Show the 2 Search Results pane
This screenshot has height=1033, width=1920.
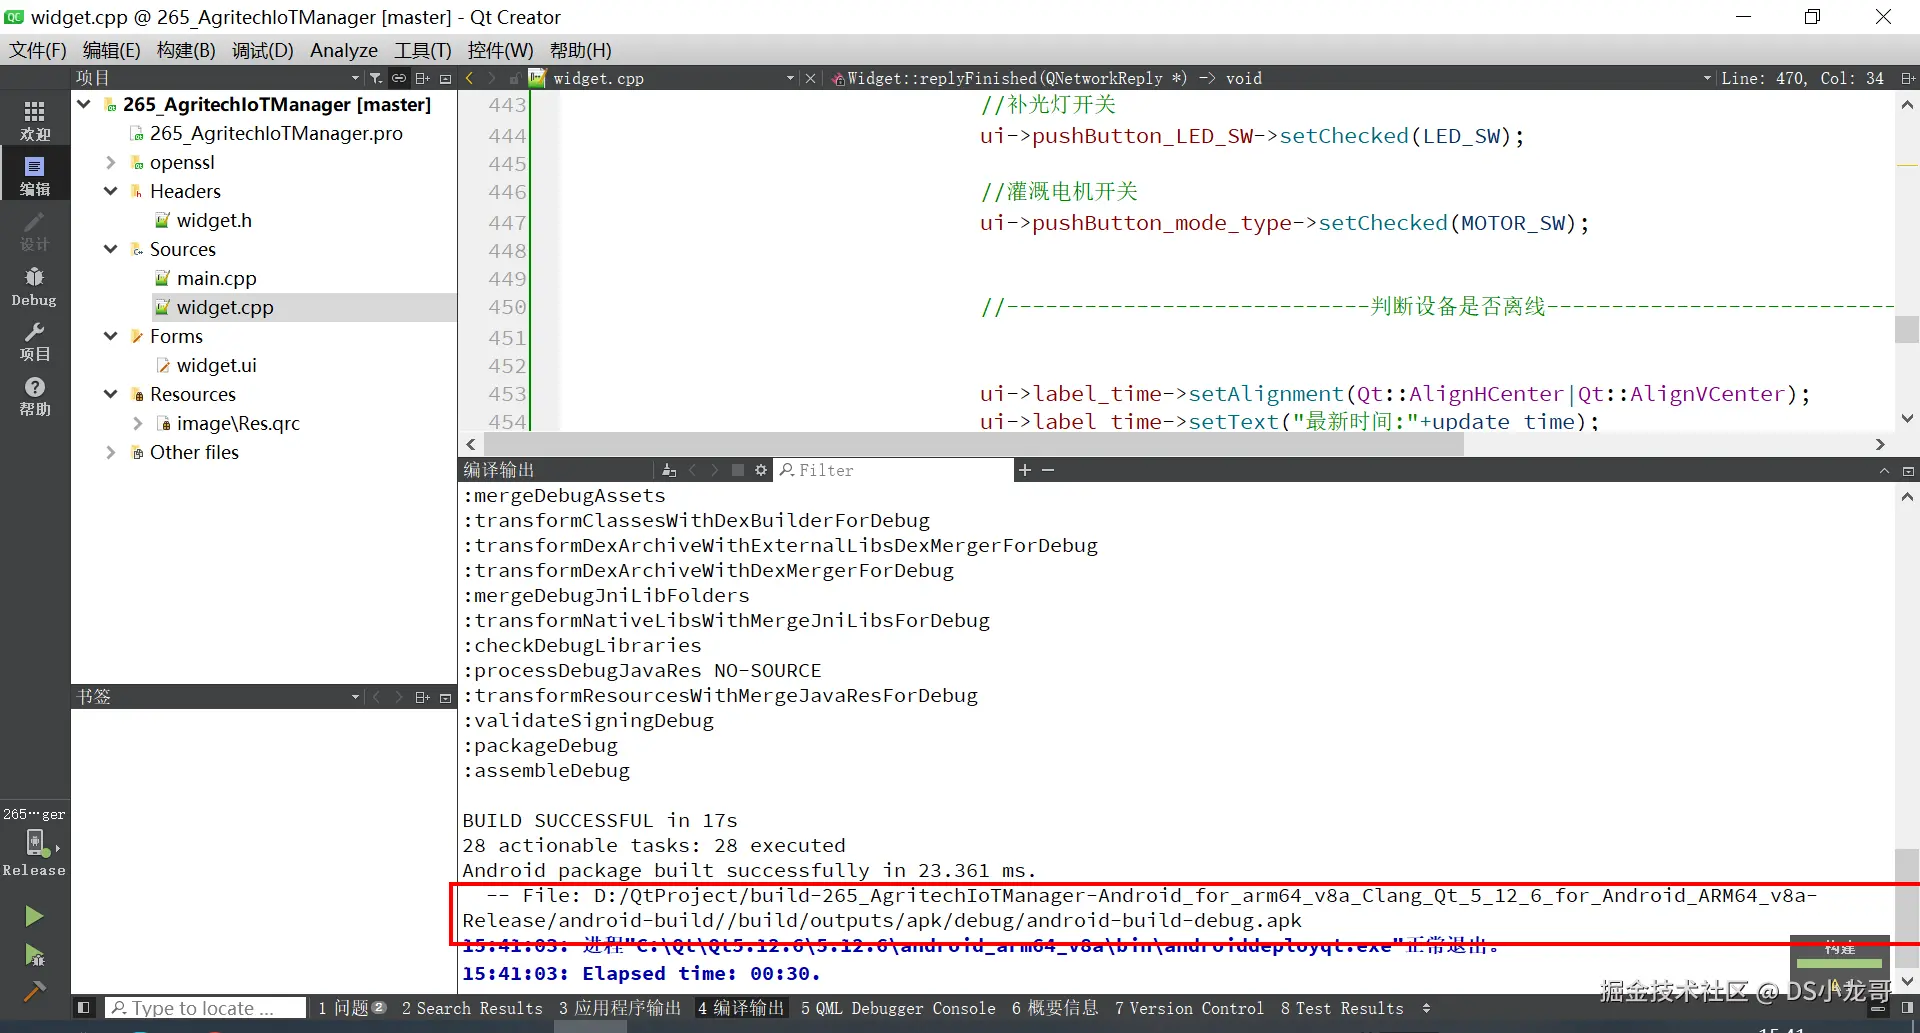472,1008
